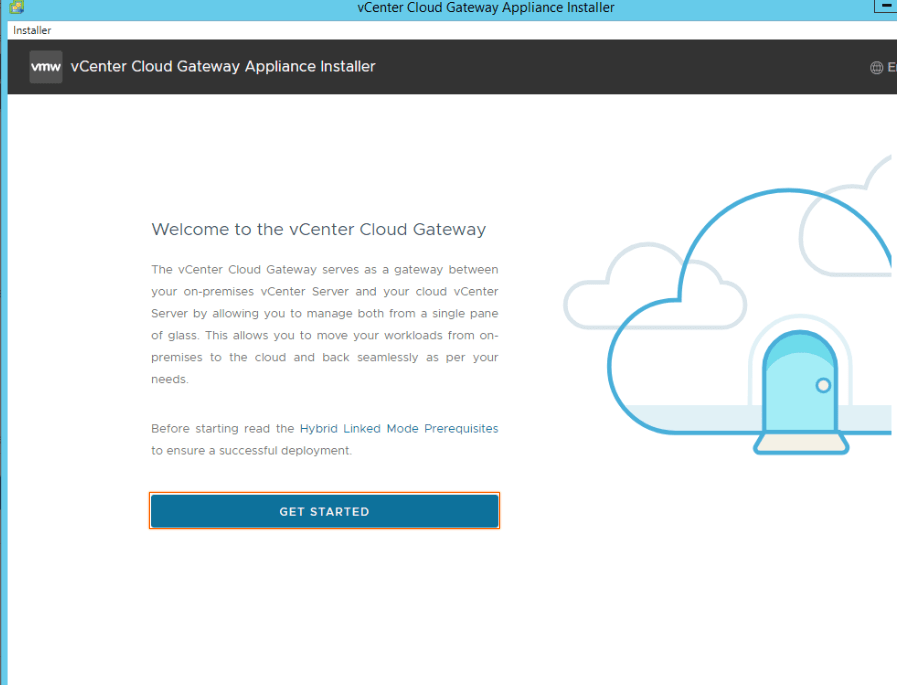Minimize the installer window

886,7
